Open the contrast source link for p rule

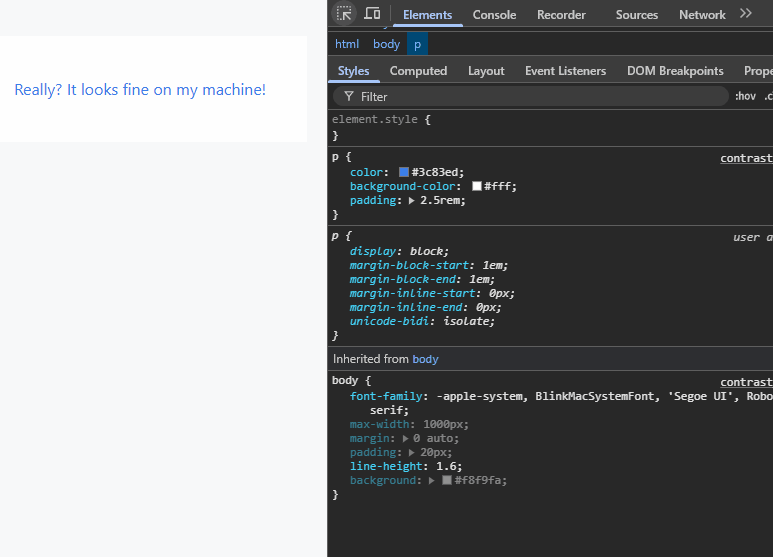coord(746,158)
